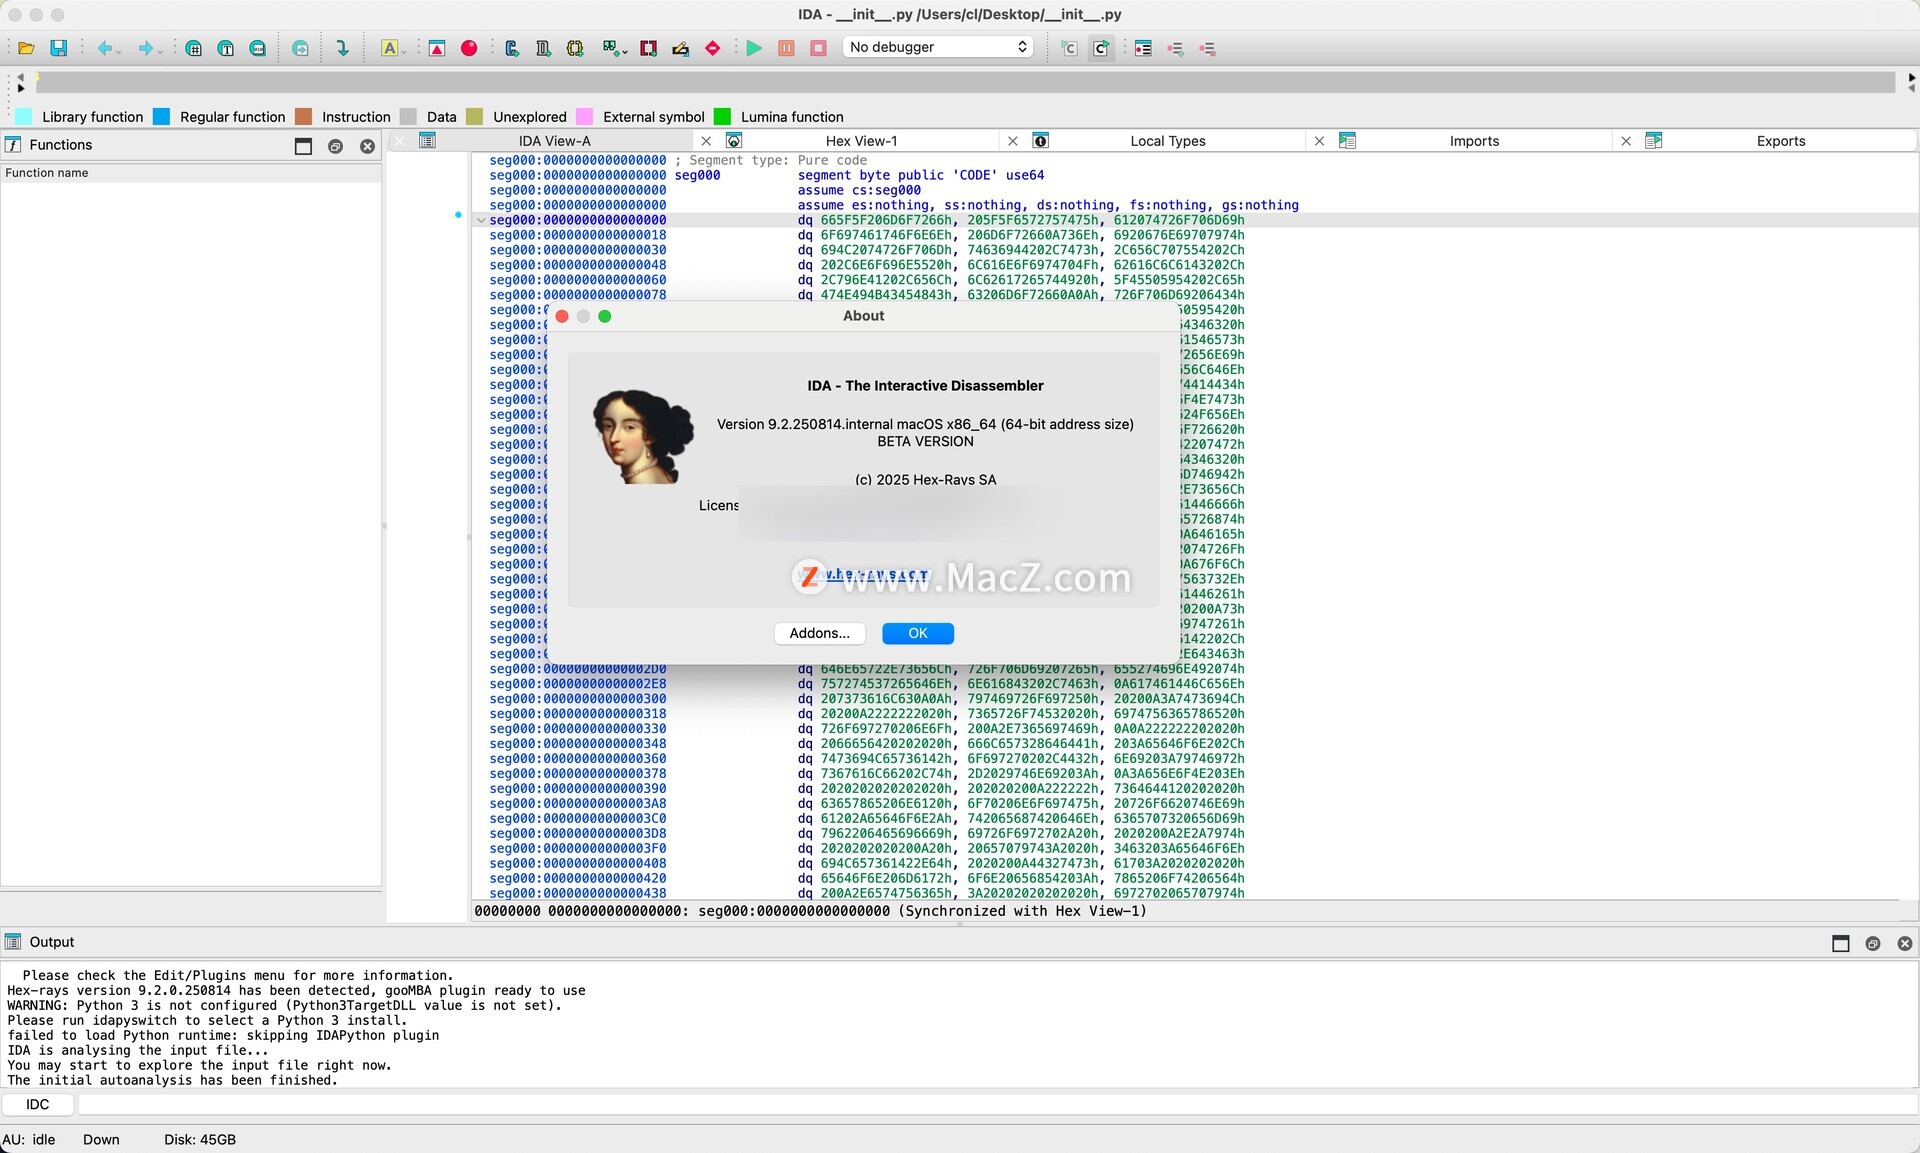Click the red bracket square toolbar icon
Image resolution: width=1920 pixels, height=1153 pixels.
pyautogui.click(x=649, y=47)
